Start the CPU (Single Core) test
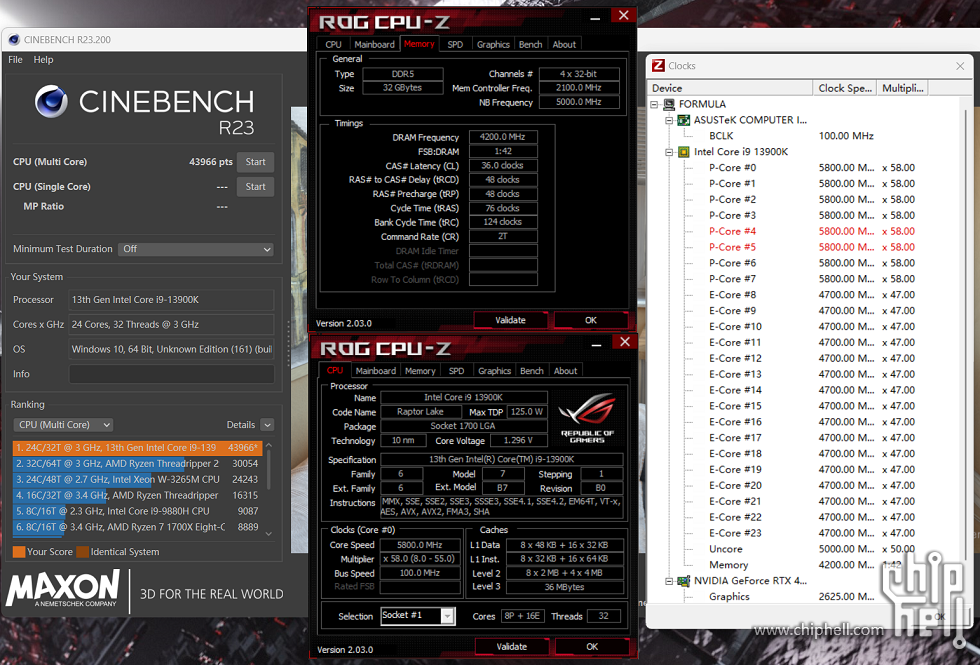The width and height of the screenshot is (980, 665). (x=255, y=187)
